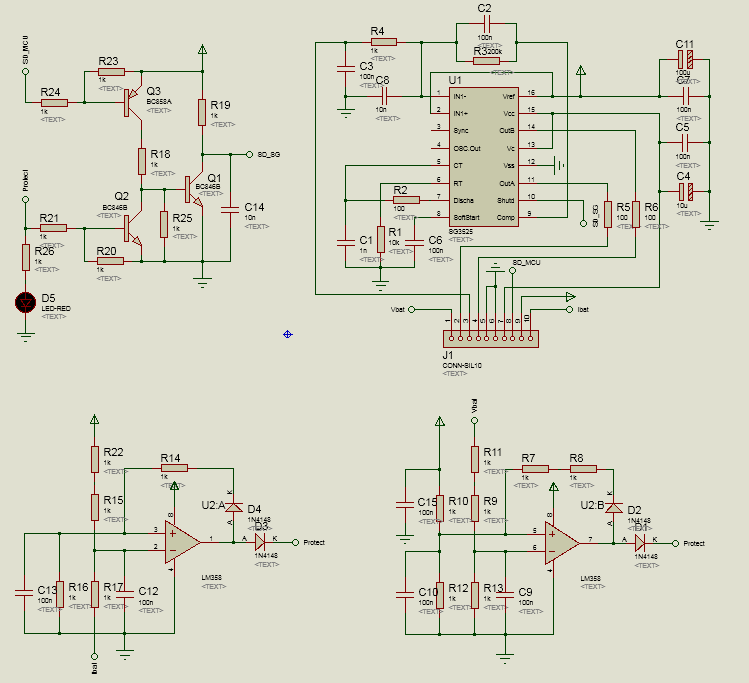Select the J1 CONN-SIL10 connector body

(491, 339)
